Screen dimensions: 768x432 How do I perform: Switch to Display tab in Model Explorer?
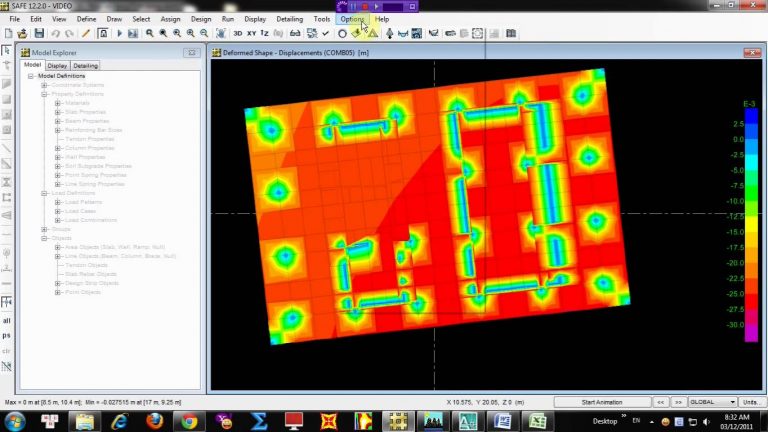pyautogui.click(x=57, y=66)
